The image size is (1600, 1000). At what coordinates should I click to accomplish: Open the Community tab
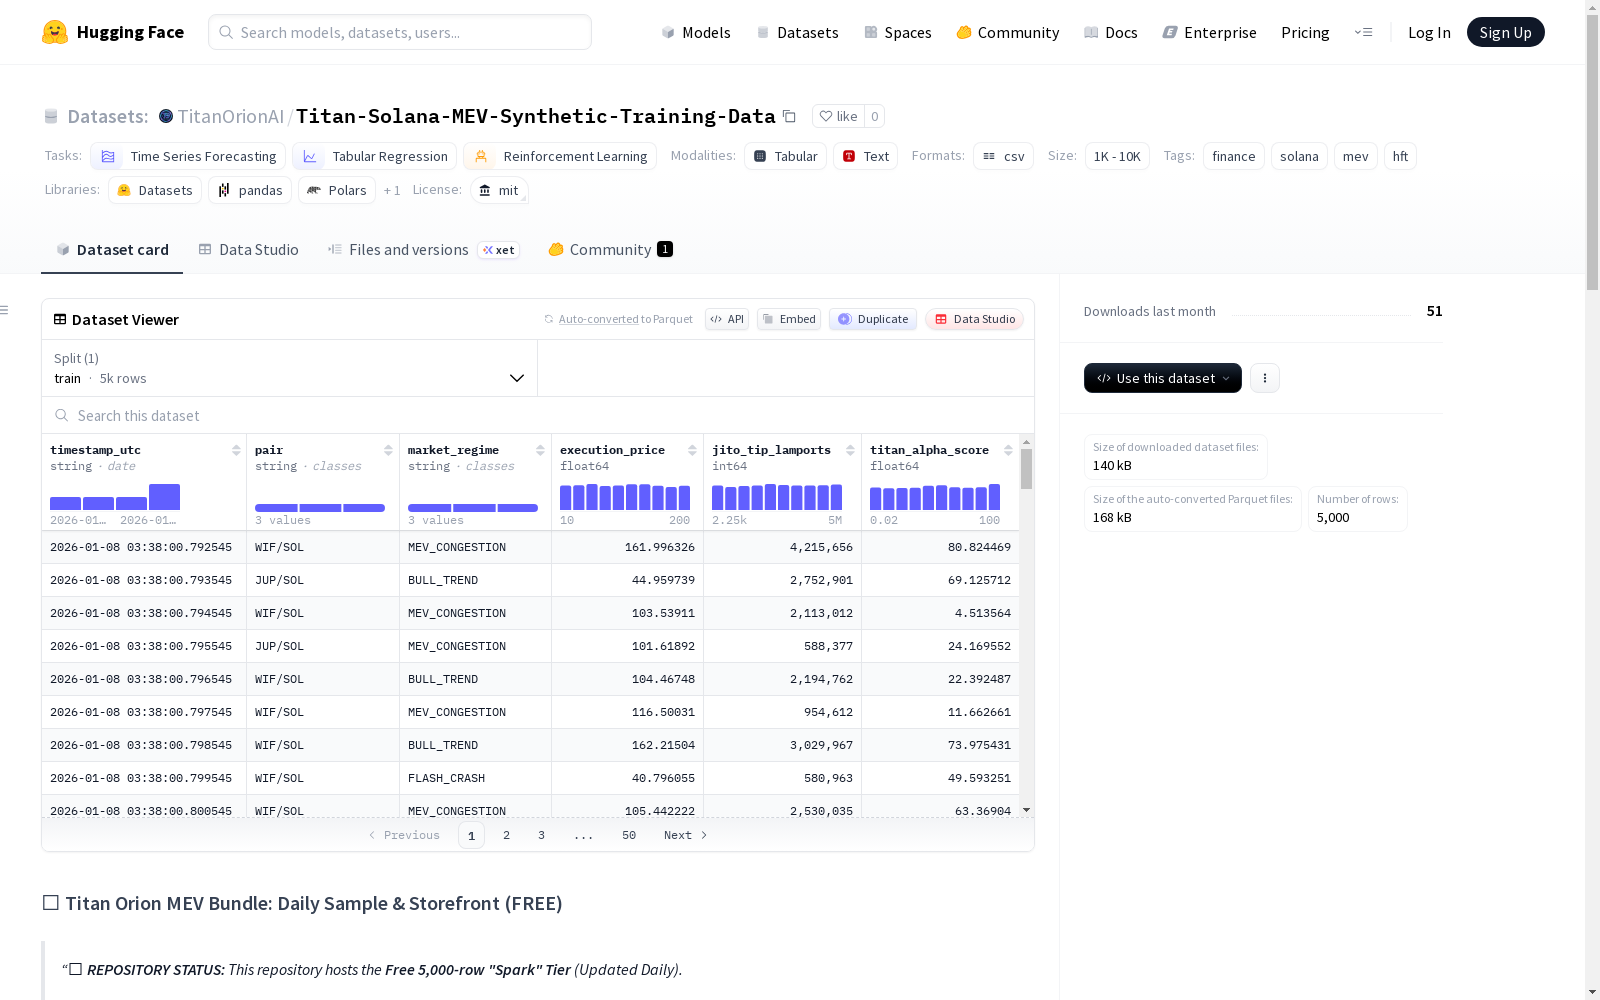pyautogui.click(x=610, y=250)
